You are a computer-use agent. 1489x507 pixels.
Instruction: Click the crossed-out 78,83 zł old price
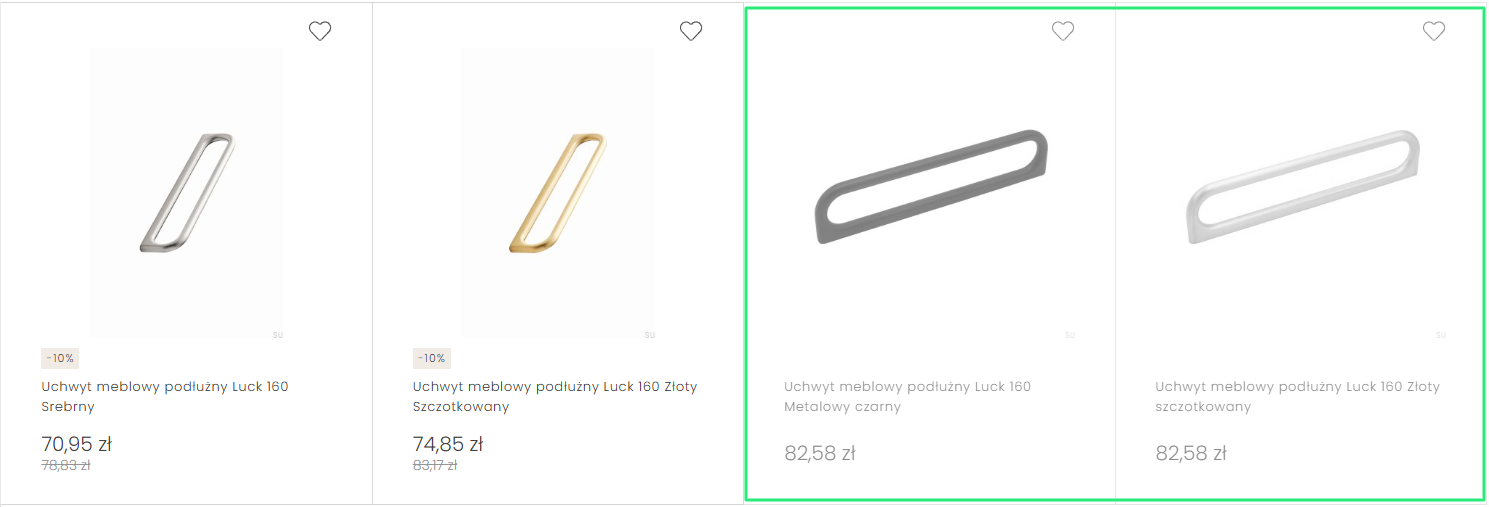[66, 465]
